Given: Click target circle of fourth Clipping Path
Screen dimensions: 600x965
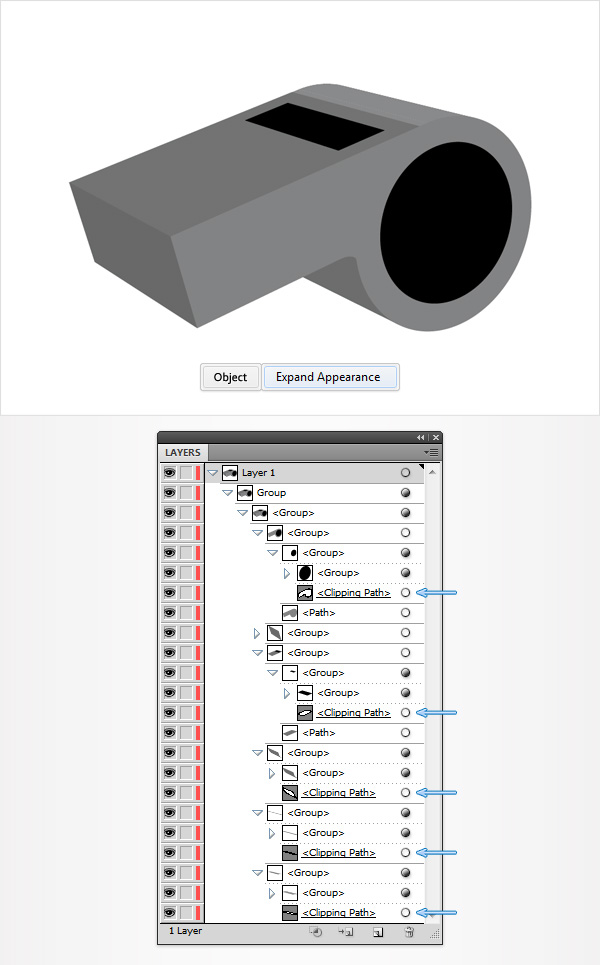Looking at the screenshot, I should click(405, 852).
